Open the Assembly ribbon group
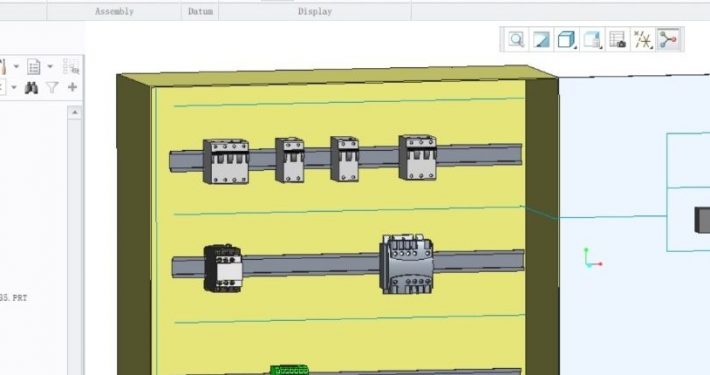The image size is (710, 375). [x=114, y=12]
